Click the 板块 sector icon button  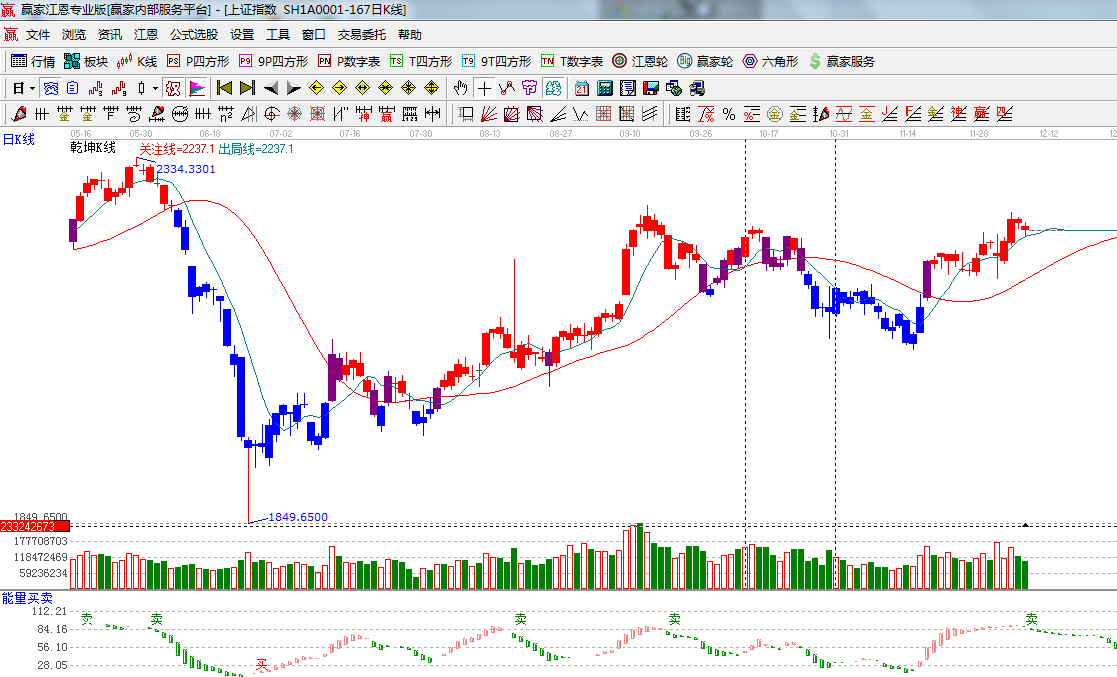coord(86,61)
